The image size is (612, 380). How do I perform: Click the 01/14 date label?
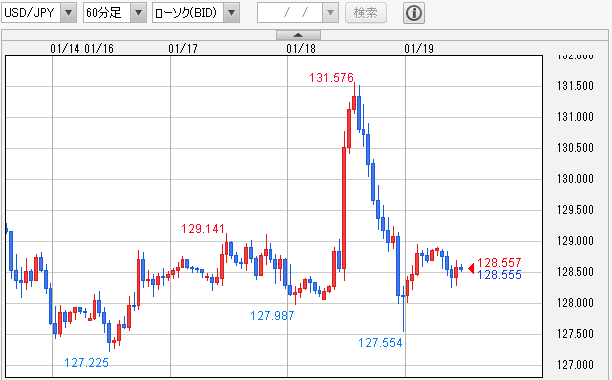pyautogui.click(x=65, y=49)
